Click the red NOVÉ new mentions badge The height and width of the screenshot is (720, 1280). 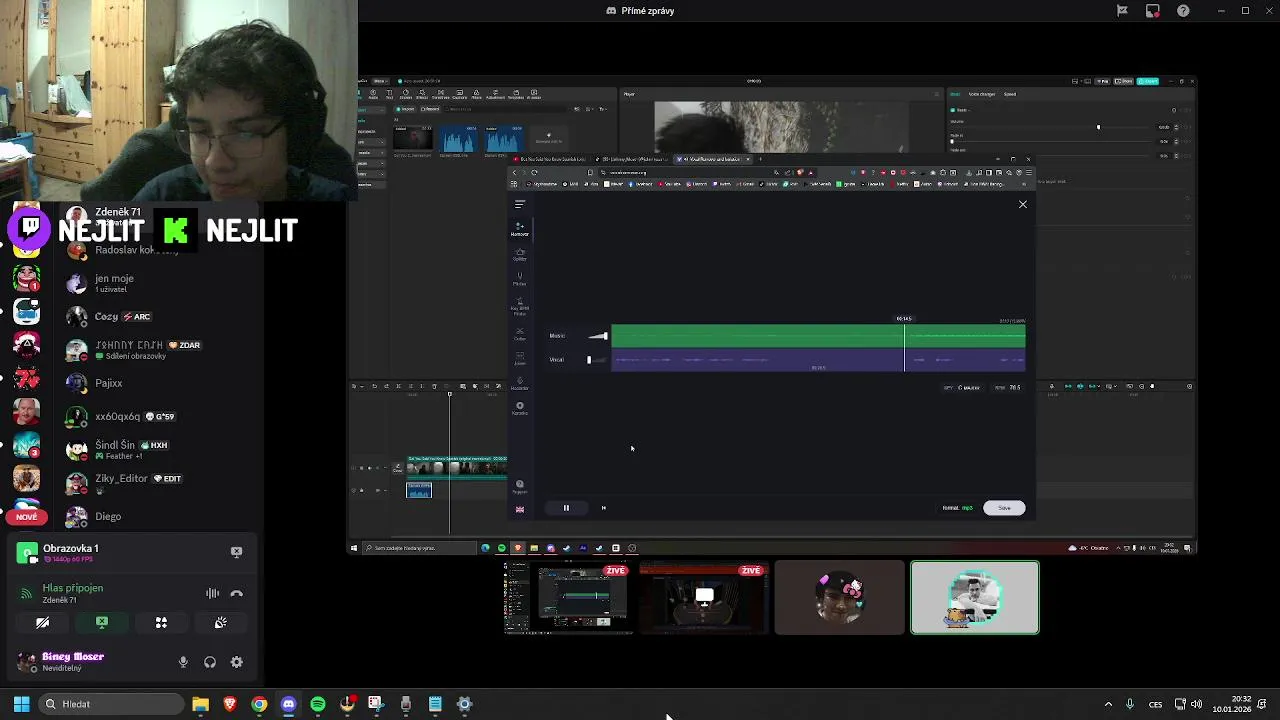point(26,517)
